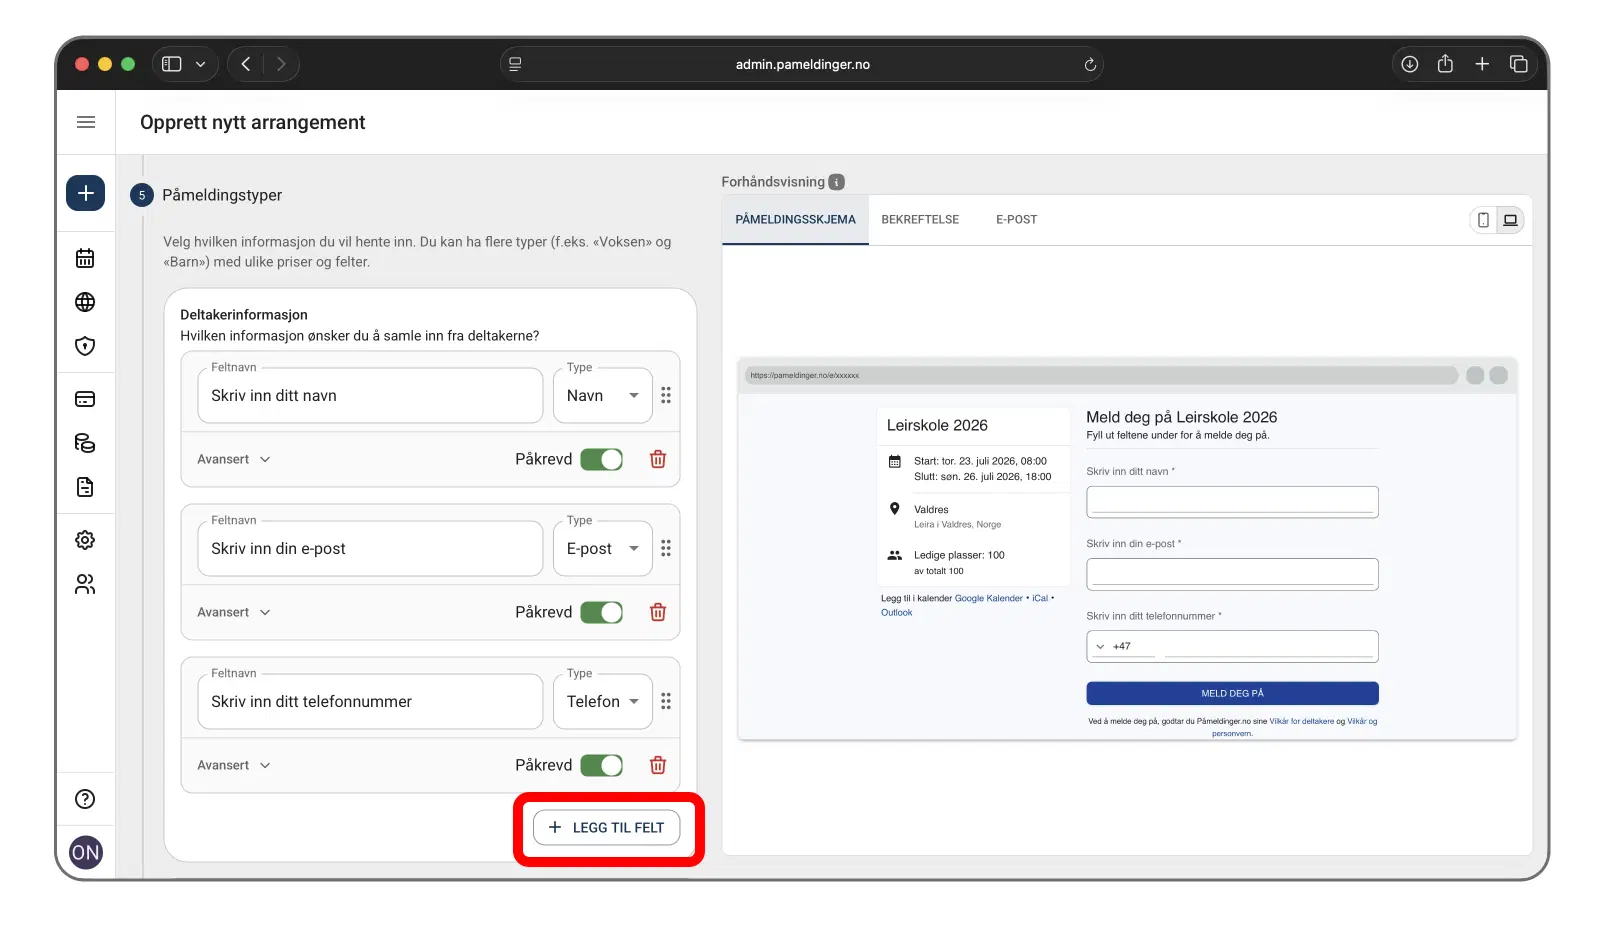This screenshot has width=1604, height=926.
Task: Select the E-post preview tab
Action: coord(1015,220)
